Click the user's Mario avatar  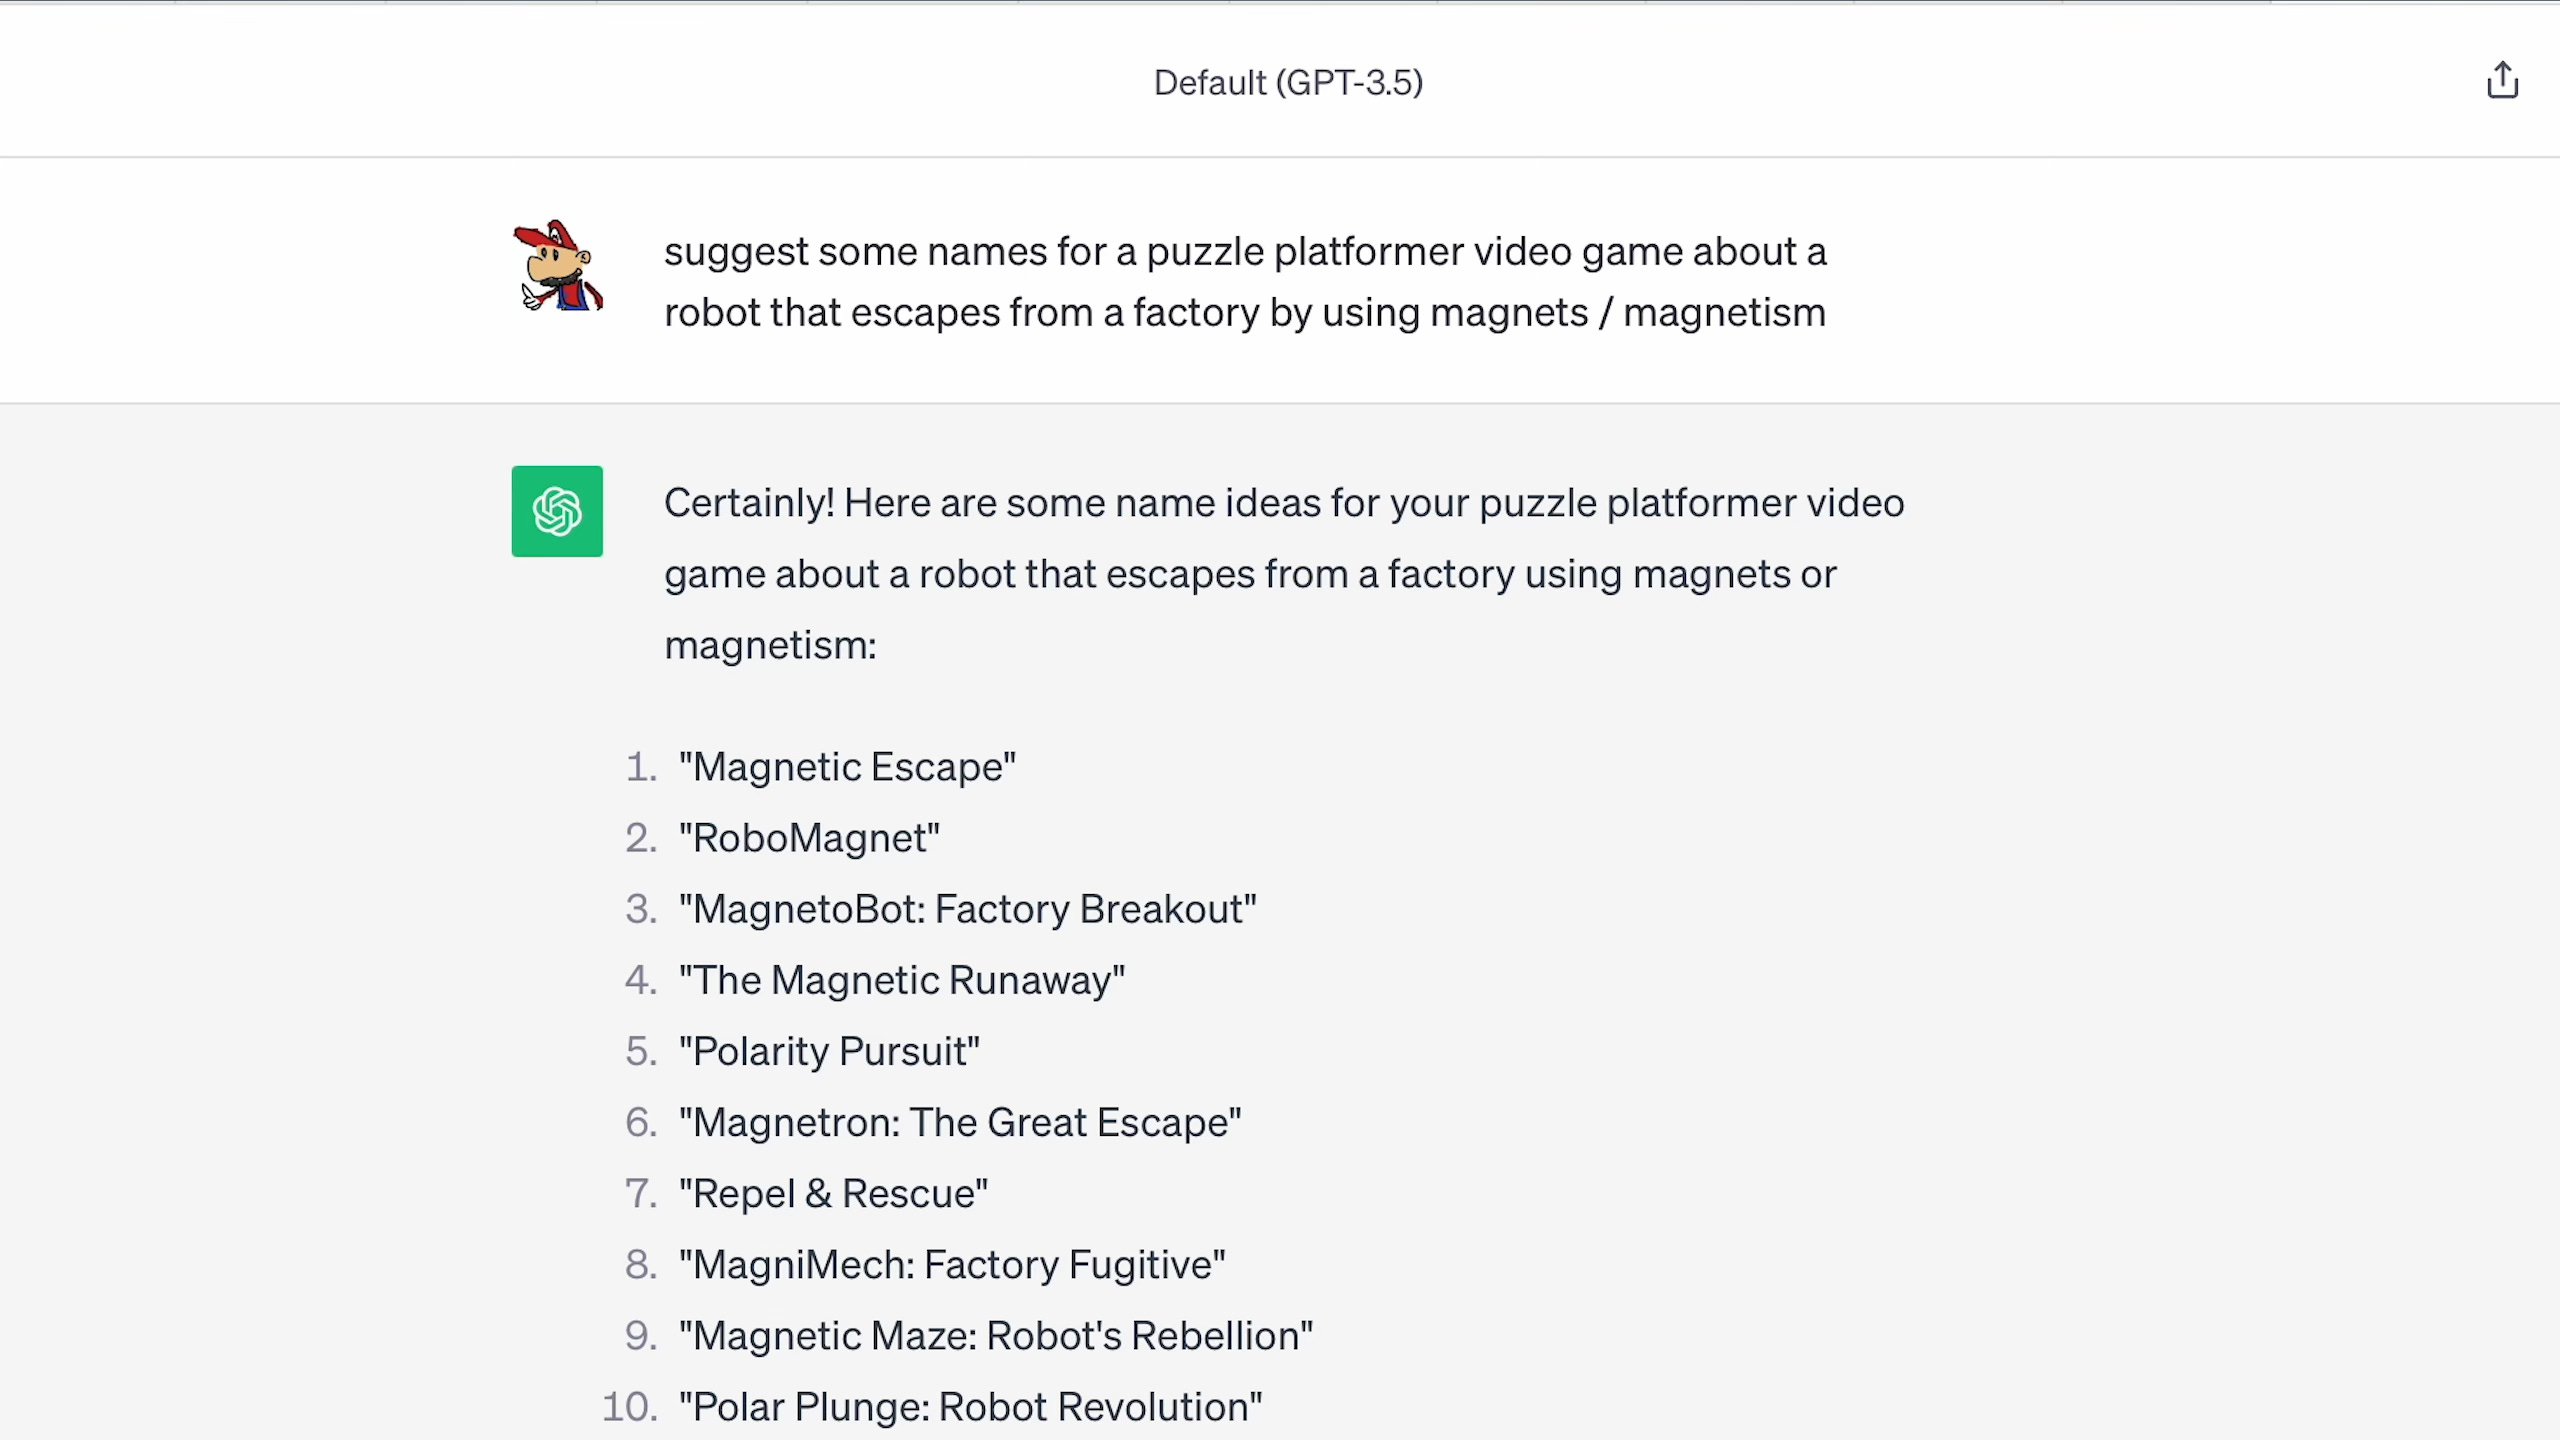(557, 266)
